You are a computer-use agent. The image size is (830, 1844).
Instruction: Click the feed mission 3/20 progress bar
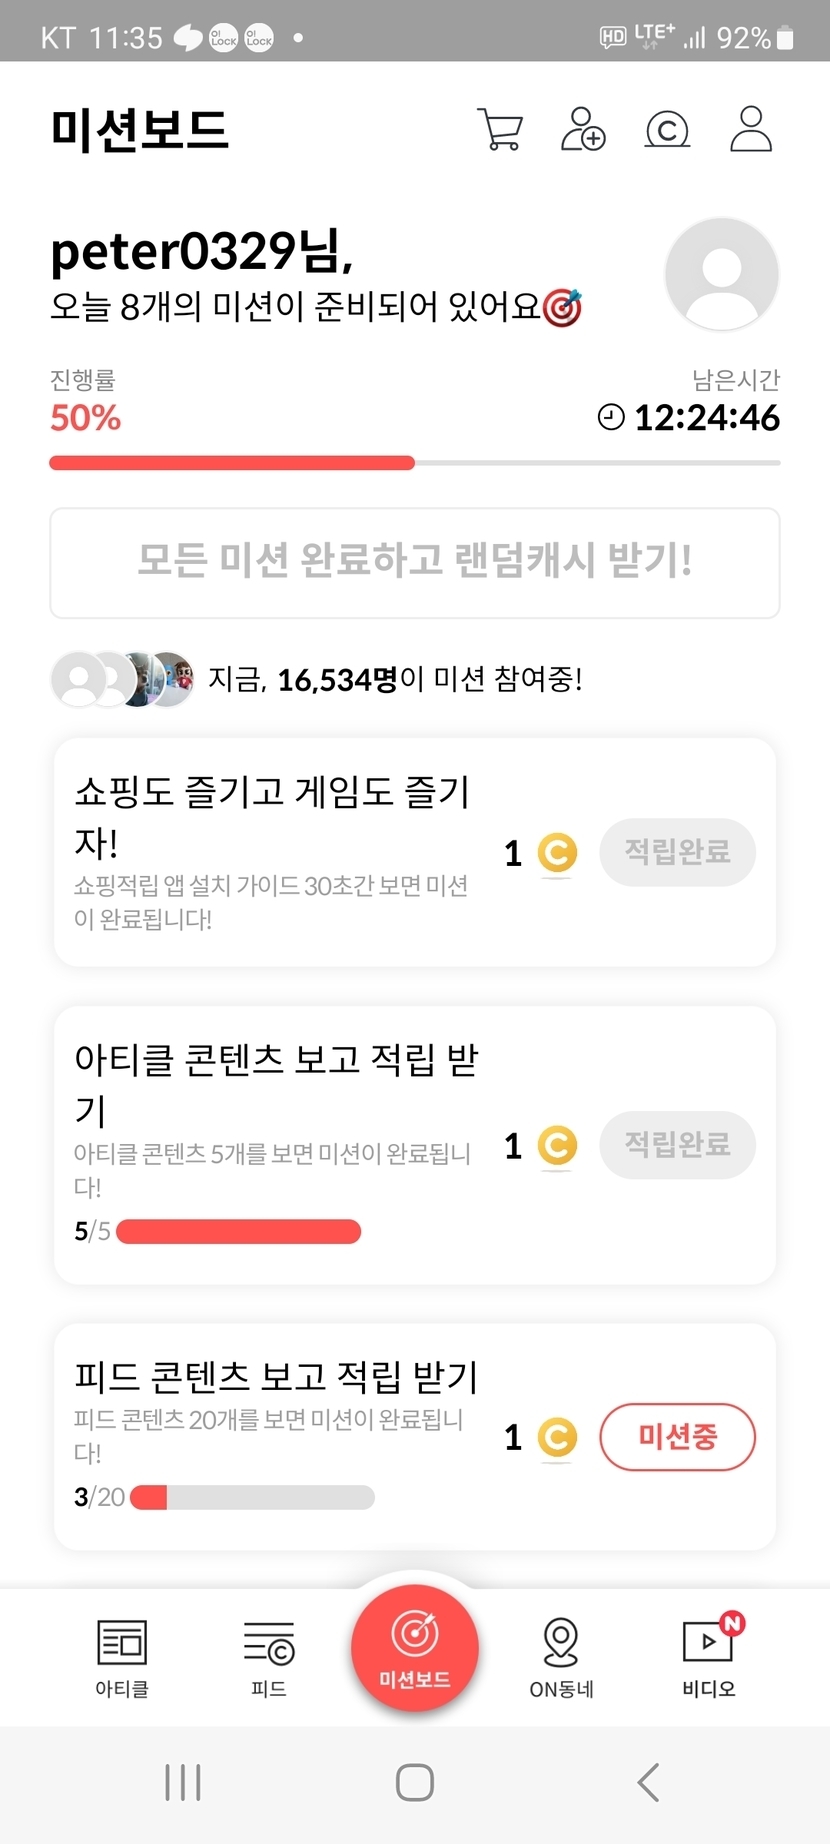[252, 1497]
